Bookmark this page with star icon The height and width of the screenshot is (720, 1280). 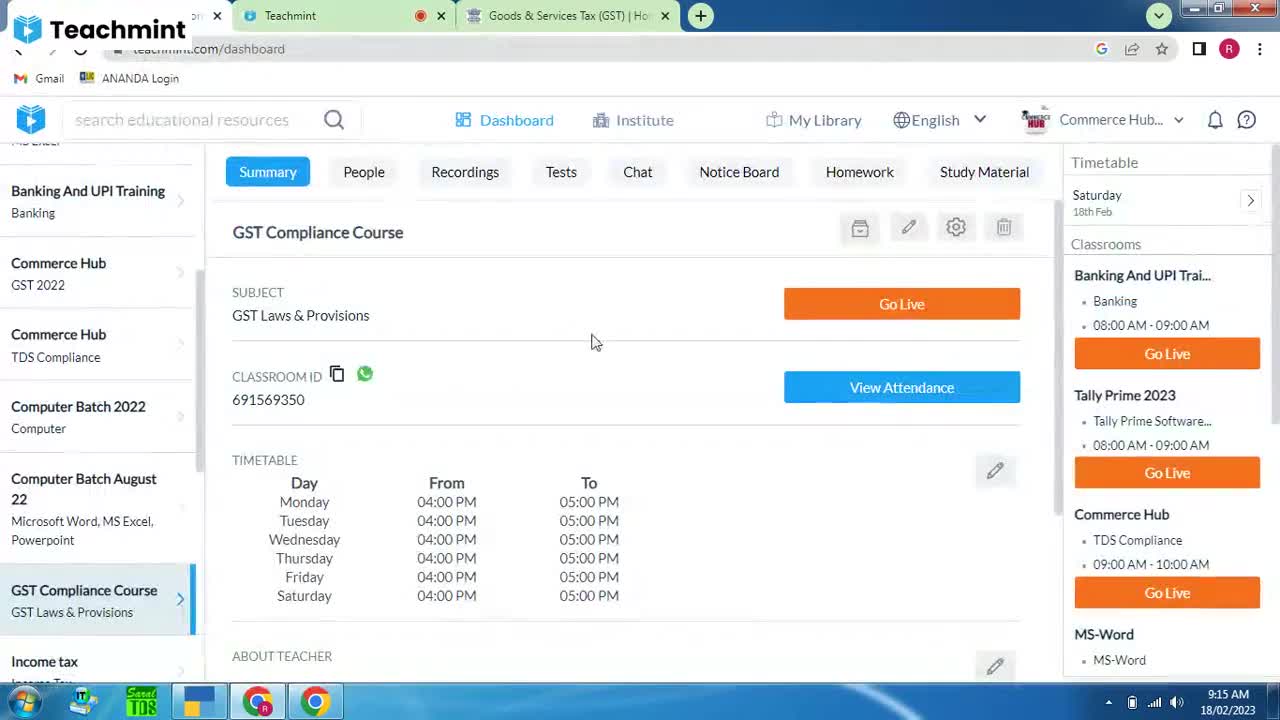coord(1162,49)
